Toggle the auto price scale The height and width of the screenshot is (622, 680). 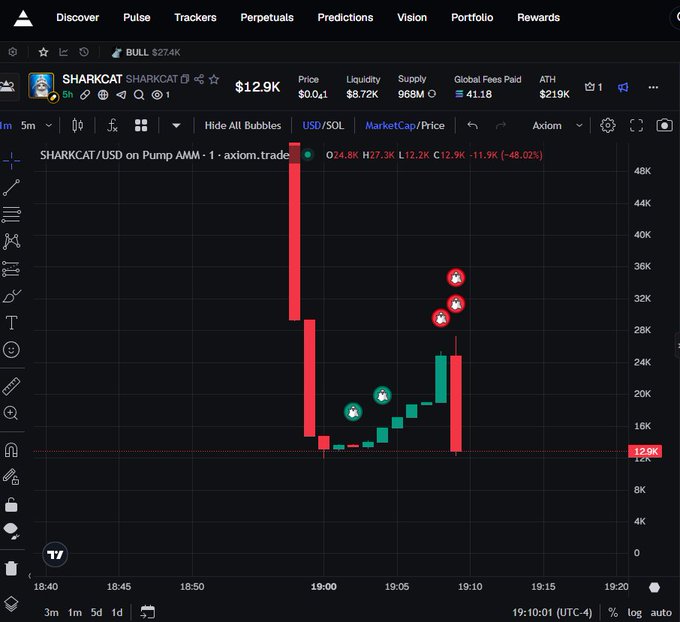pos(661,612)
